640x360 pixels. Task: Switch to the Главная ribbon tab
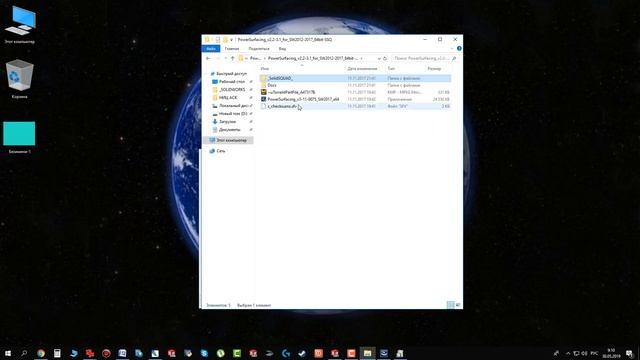[232, 49]
